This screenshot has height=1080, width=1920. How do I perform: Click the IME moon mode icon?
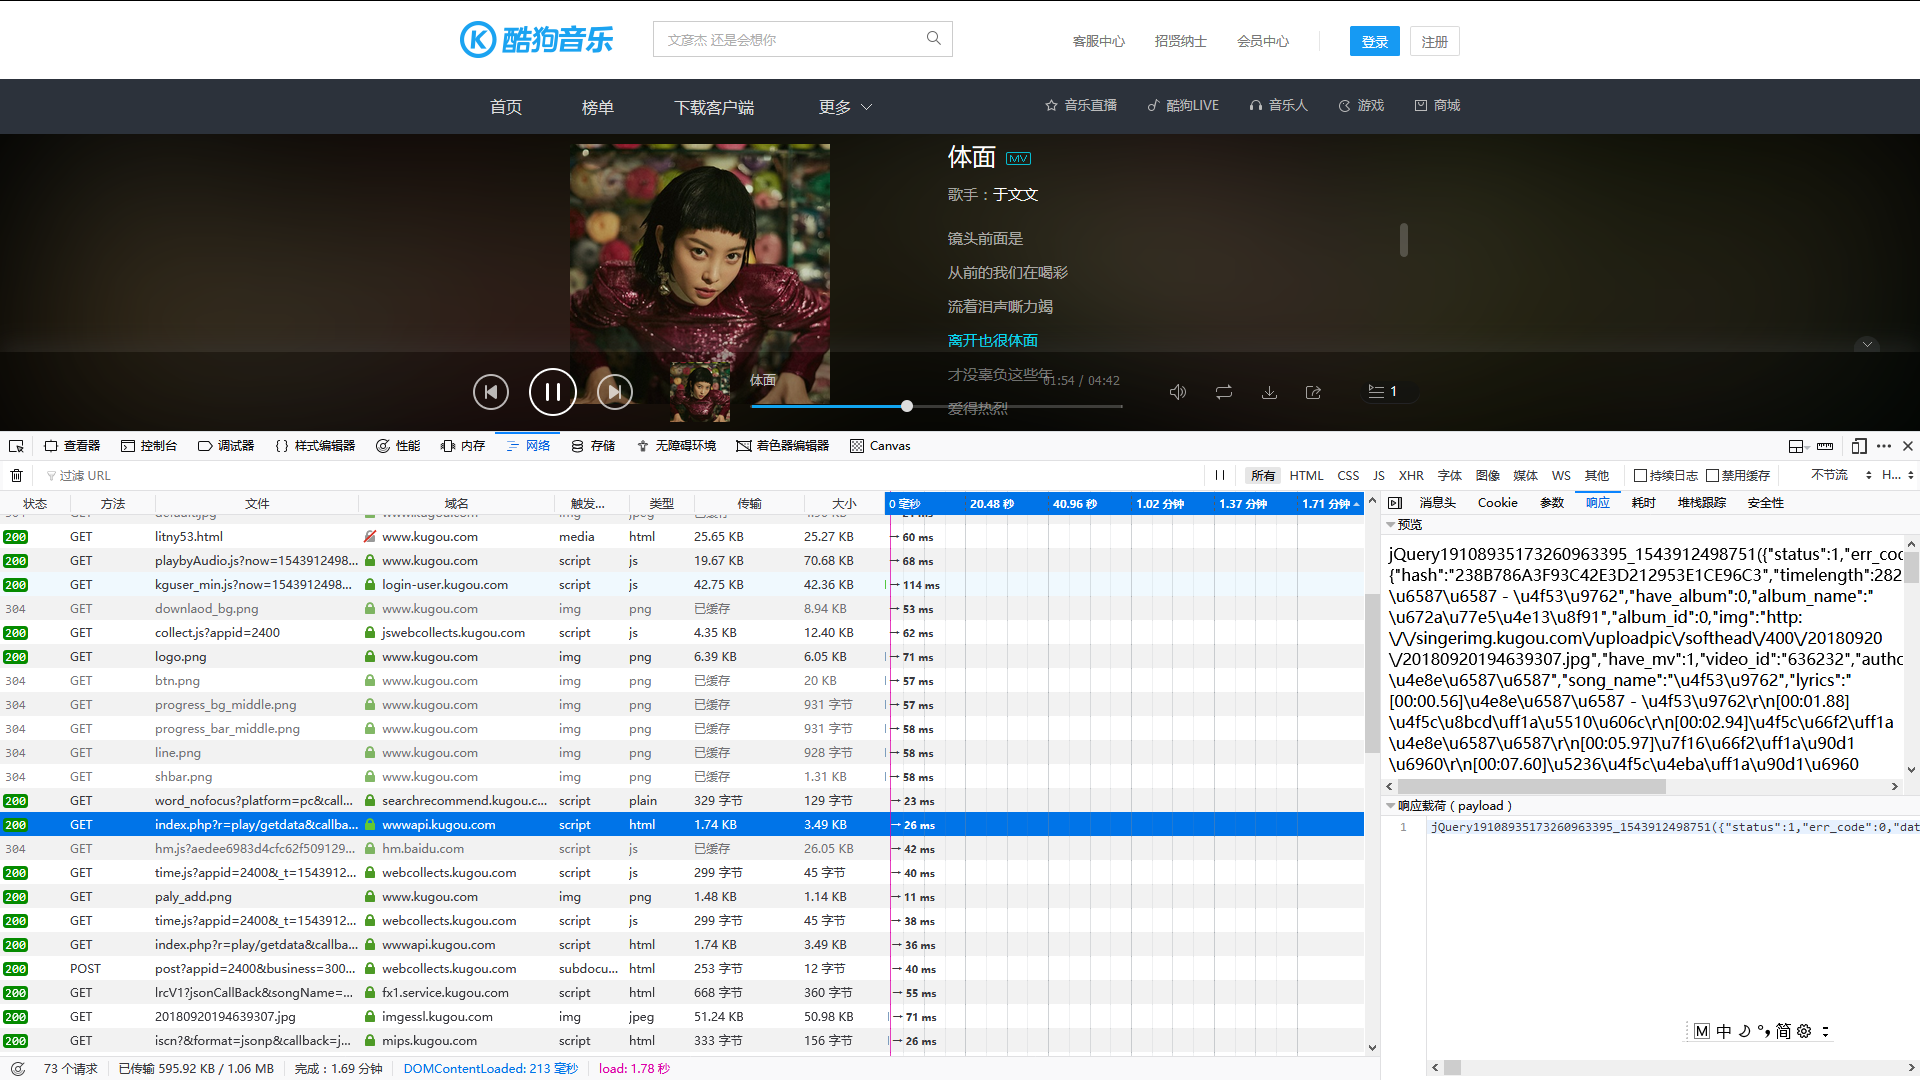1744,1031
